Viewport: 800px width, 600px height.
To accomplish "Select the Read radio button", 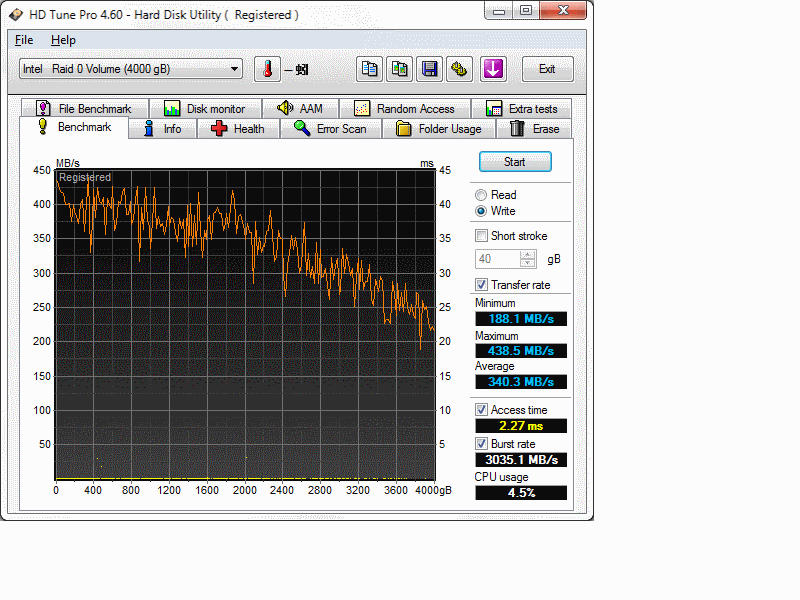I will point(481,195).
